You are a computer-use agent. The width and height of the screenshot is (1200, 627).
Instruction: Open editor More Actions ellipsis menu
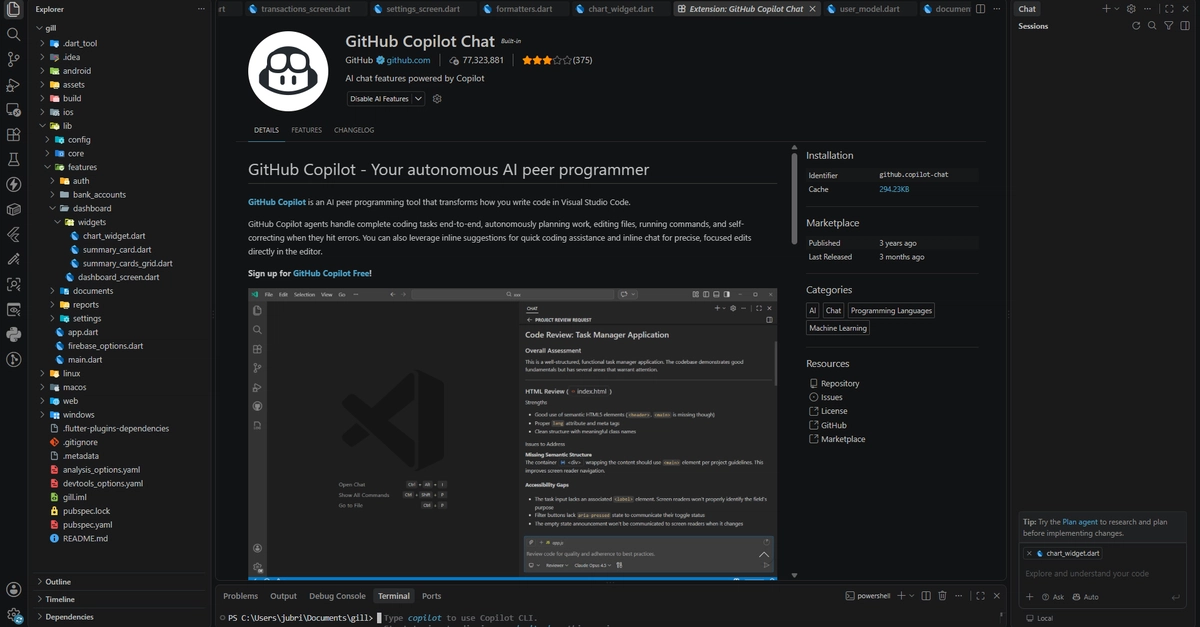(999, 9)
